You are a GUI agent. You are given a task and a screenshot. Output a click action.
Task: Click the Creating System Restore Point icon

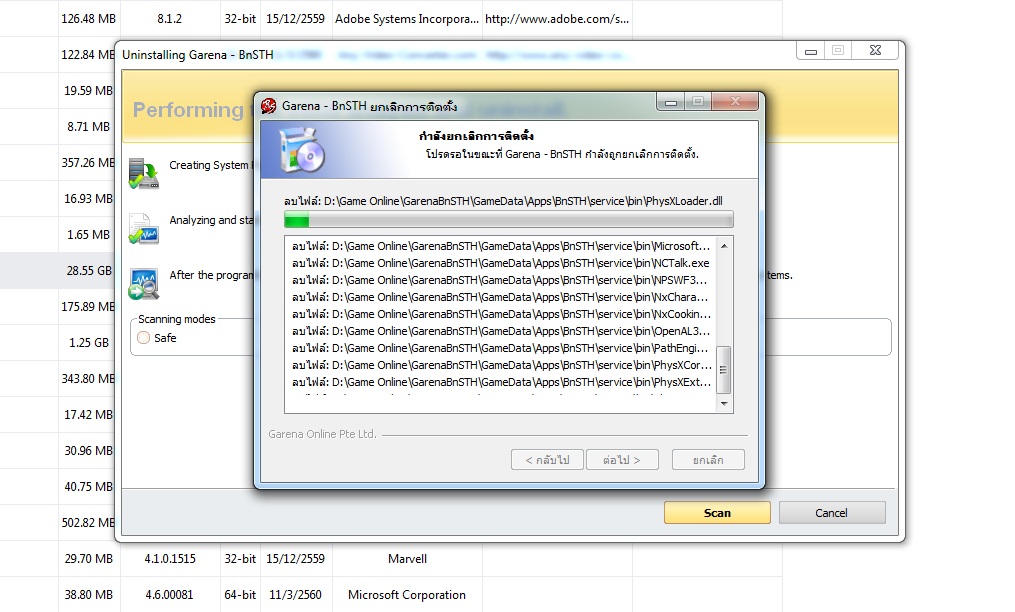point(144,174)
